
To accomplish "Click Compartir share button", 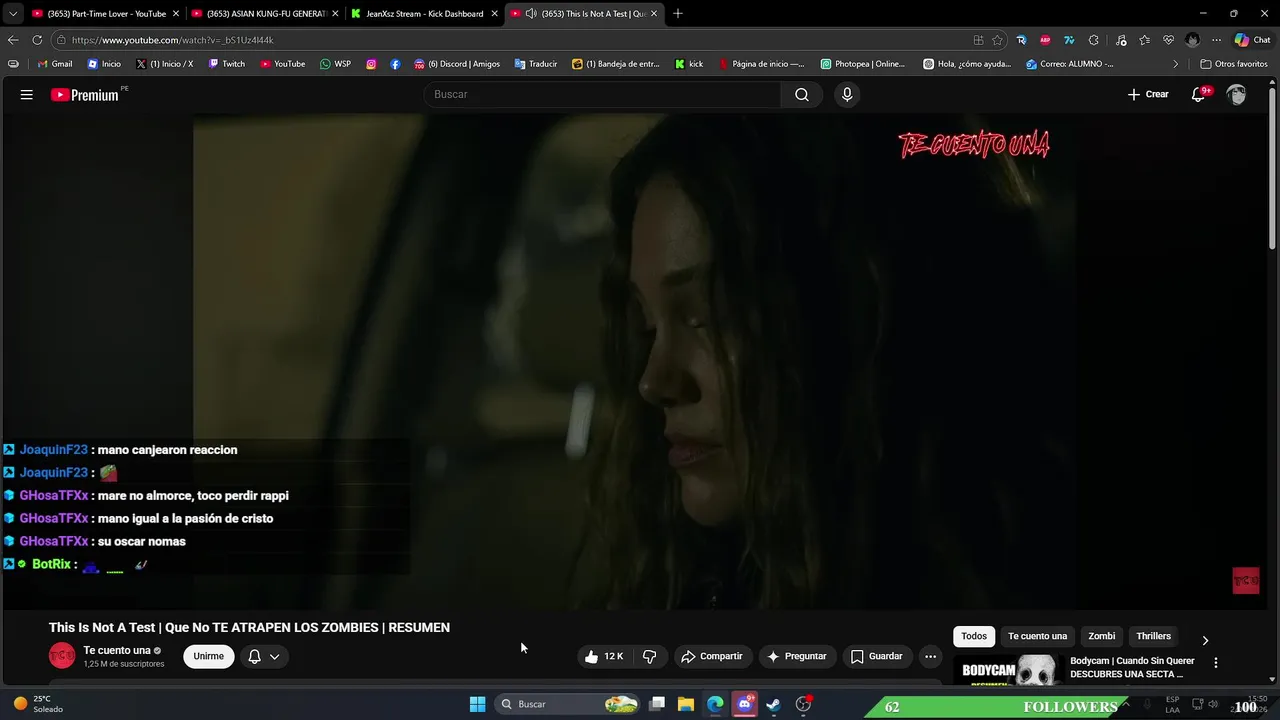I will 711,657.
